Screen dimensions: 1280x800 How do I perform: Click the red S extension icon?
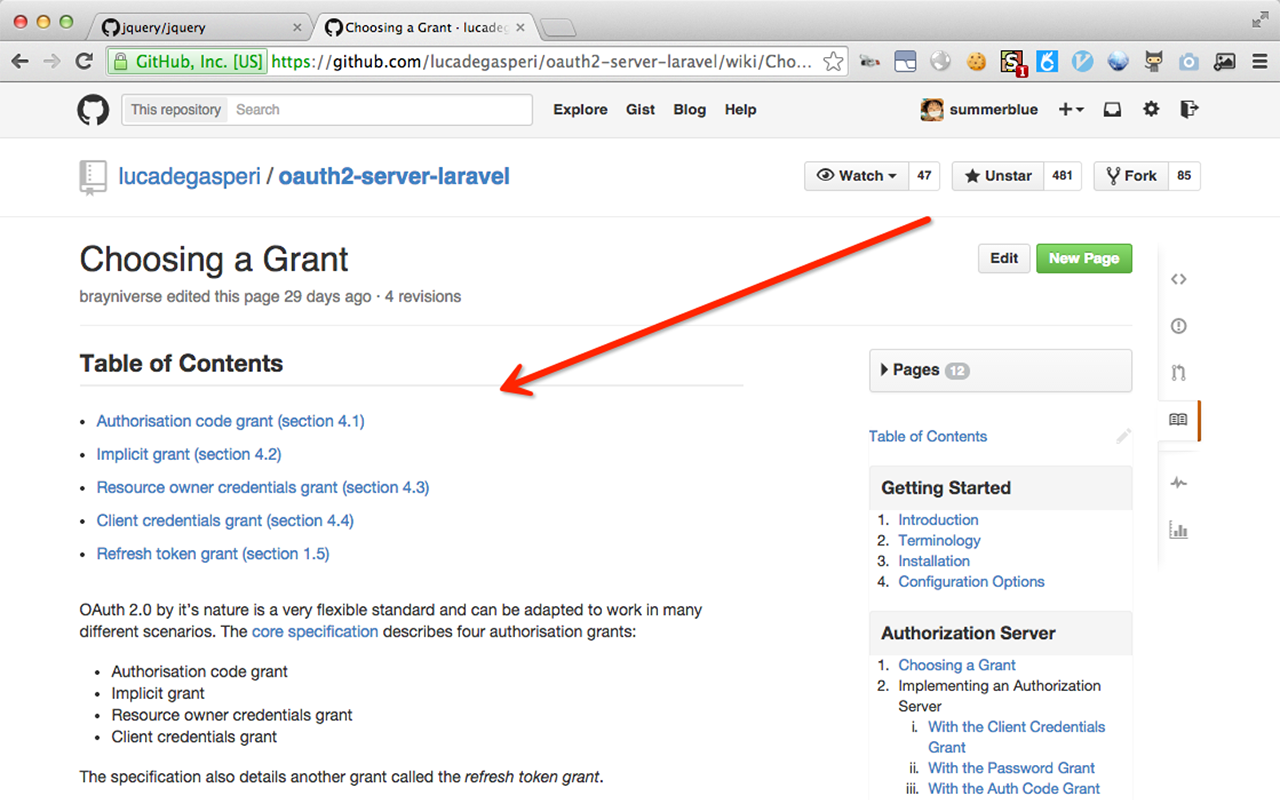(1013, 63)
